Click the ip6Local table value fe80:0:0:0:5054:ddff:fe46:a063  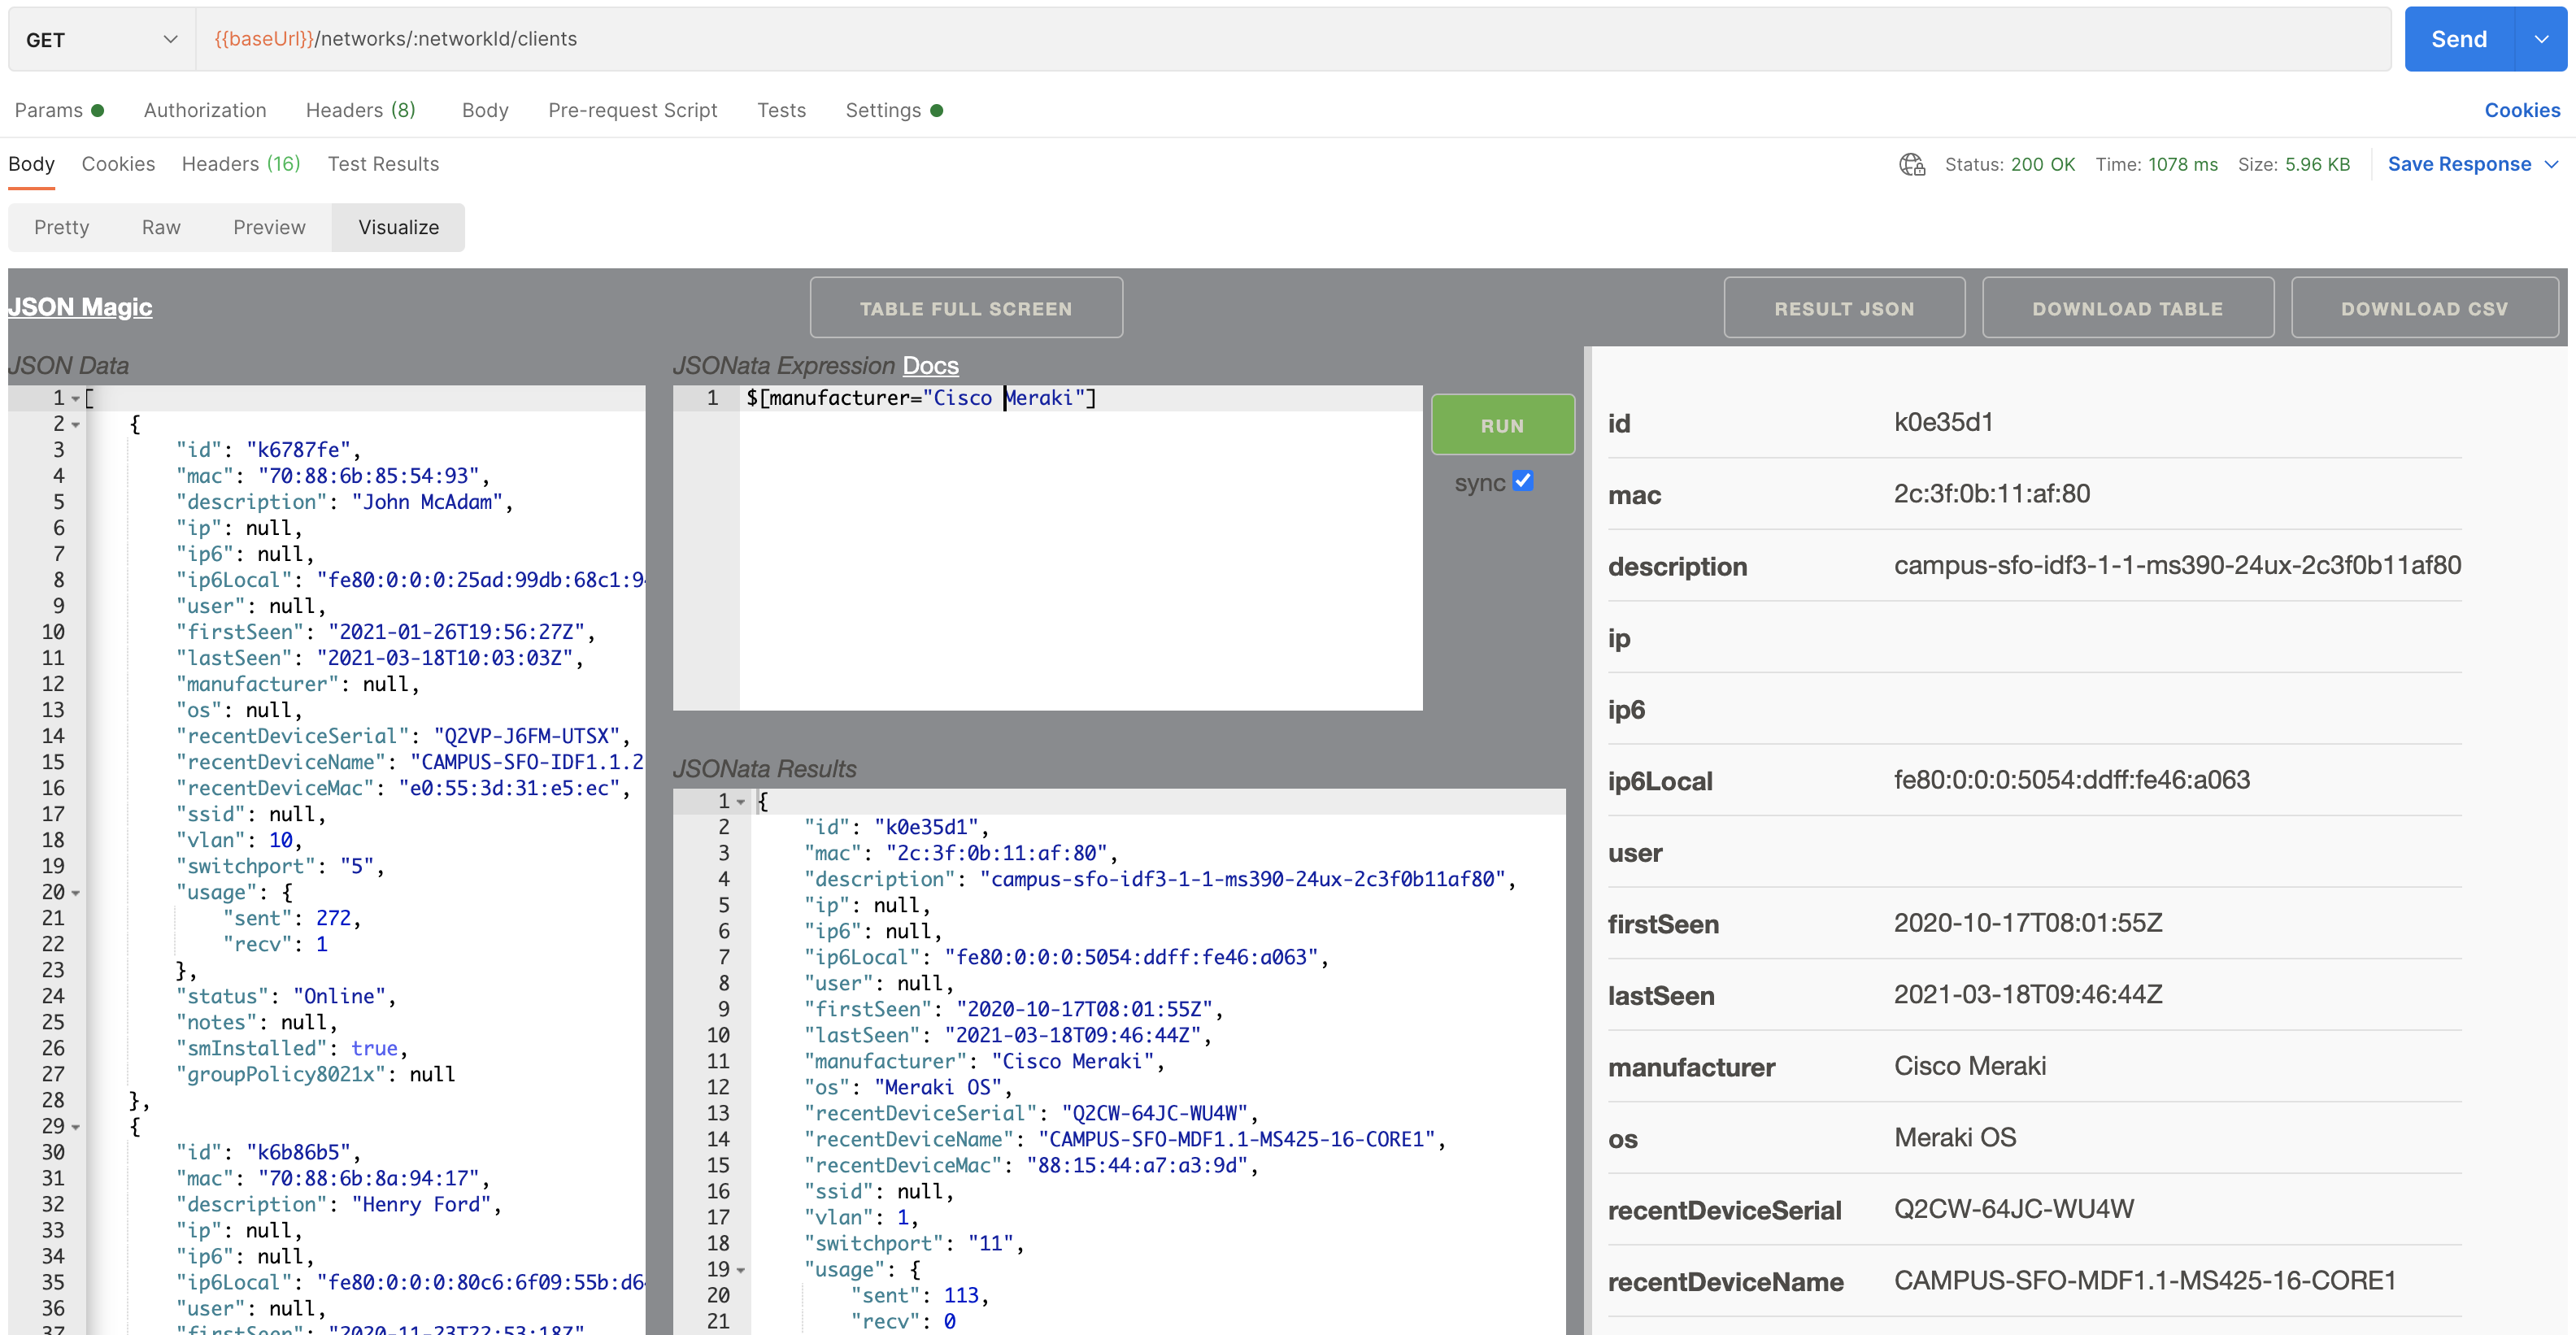(x=2071, y=780)
